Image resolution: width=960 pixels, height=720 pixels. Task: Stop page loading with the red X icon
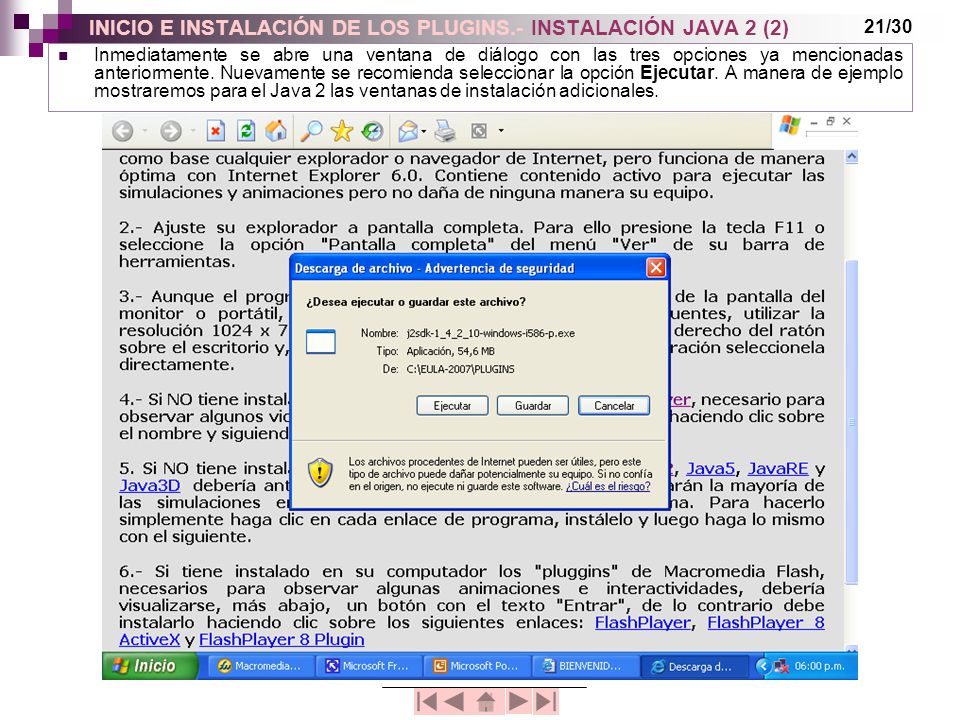point(216,130)
